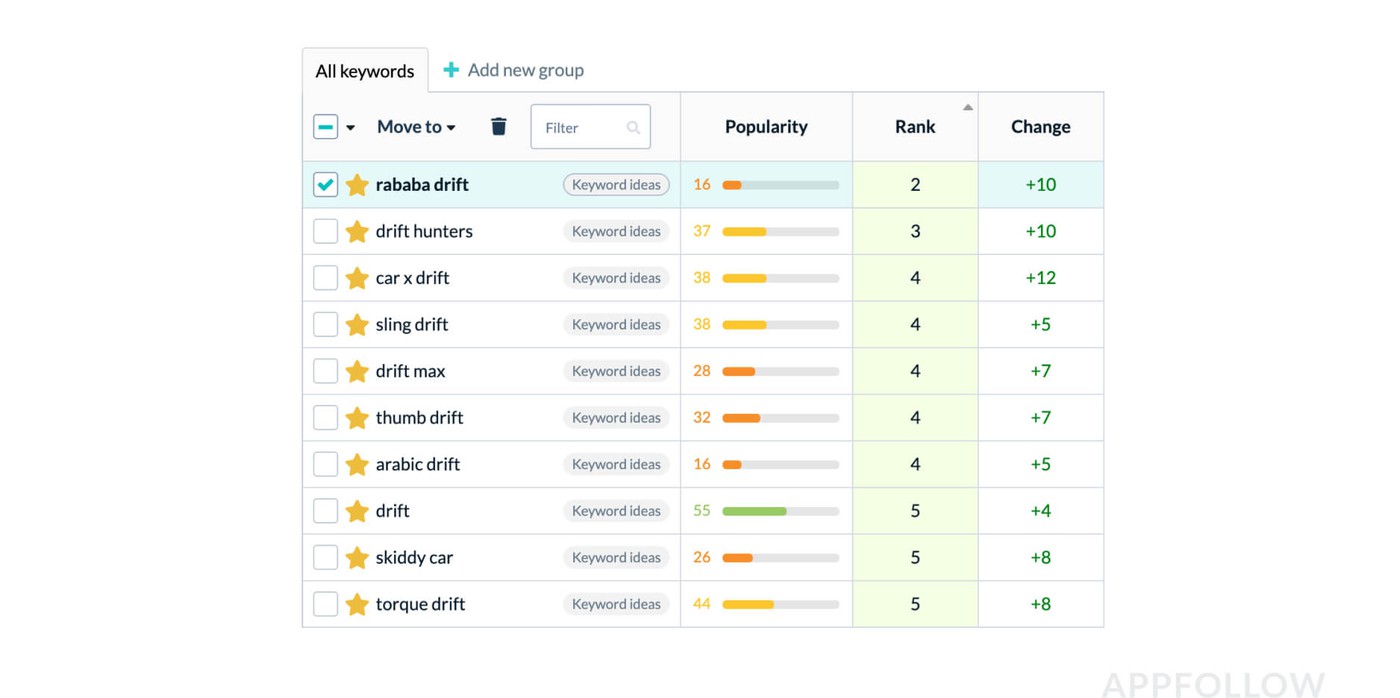Expand the select-all checkbox arrow menu
The width and height of the screenshot is (1400, 698).
coord(351,128)
